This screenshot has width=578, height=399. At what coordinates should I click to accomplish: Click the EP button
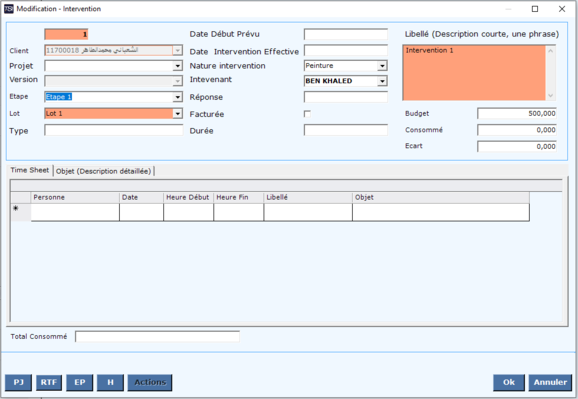(80, 382)
